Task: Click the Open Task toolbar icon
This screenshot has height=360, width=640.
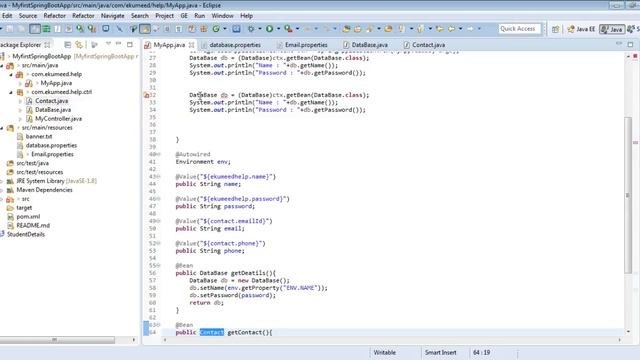Action: (x=358, y=29)
